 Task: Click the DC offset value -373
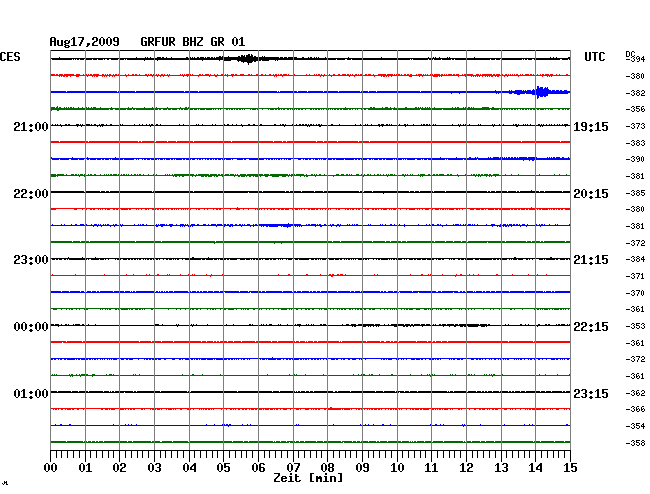(x=635, y=126)
